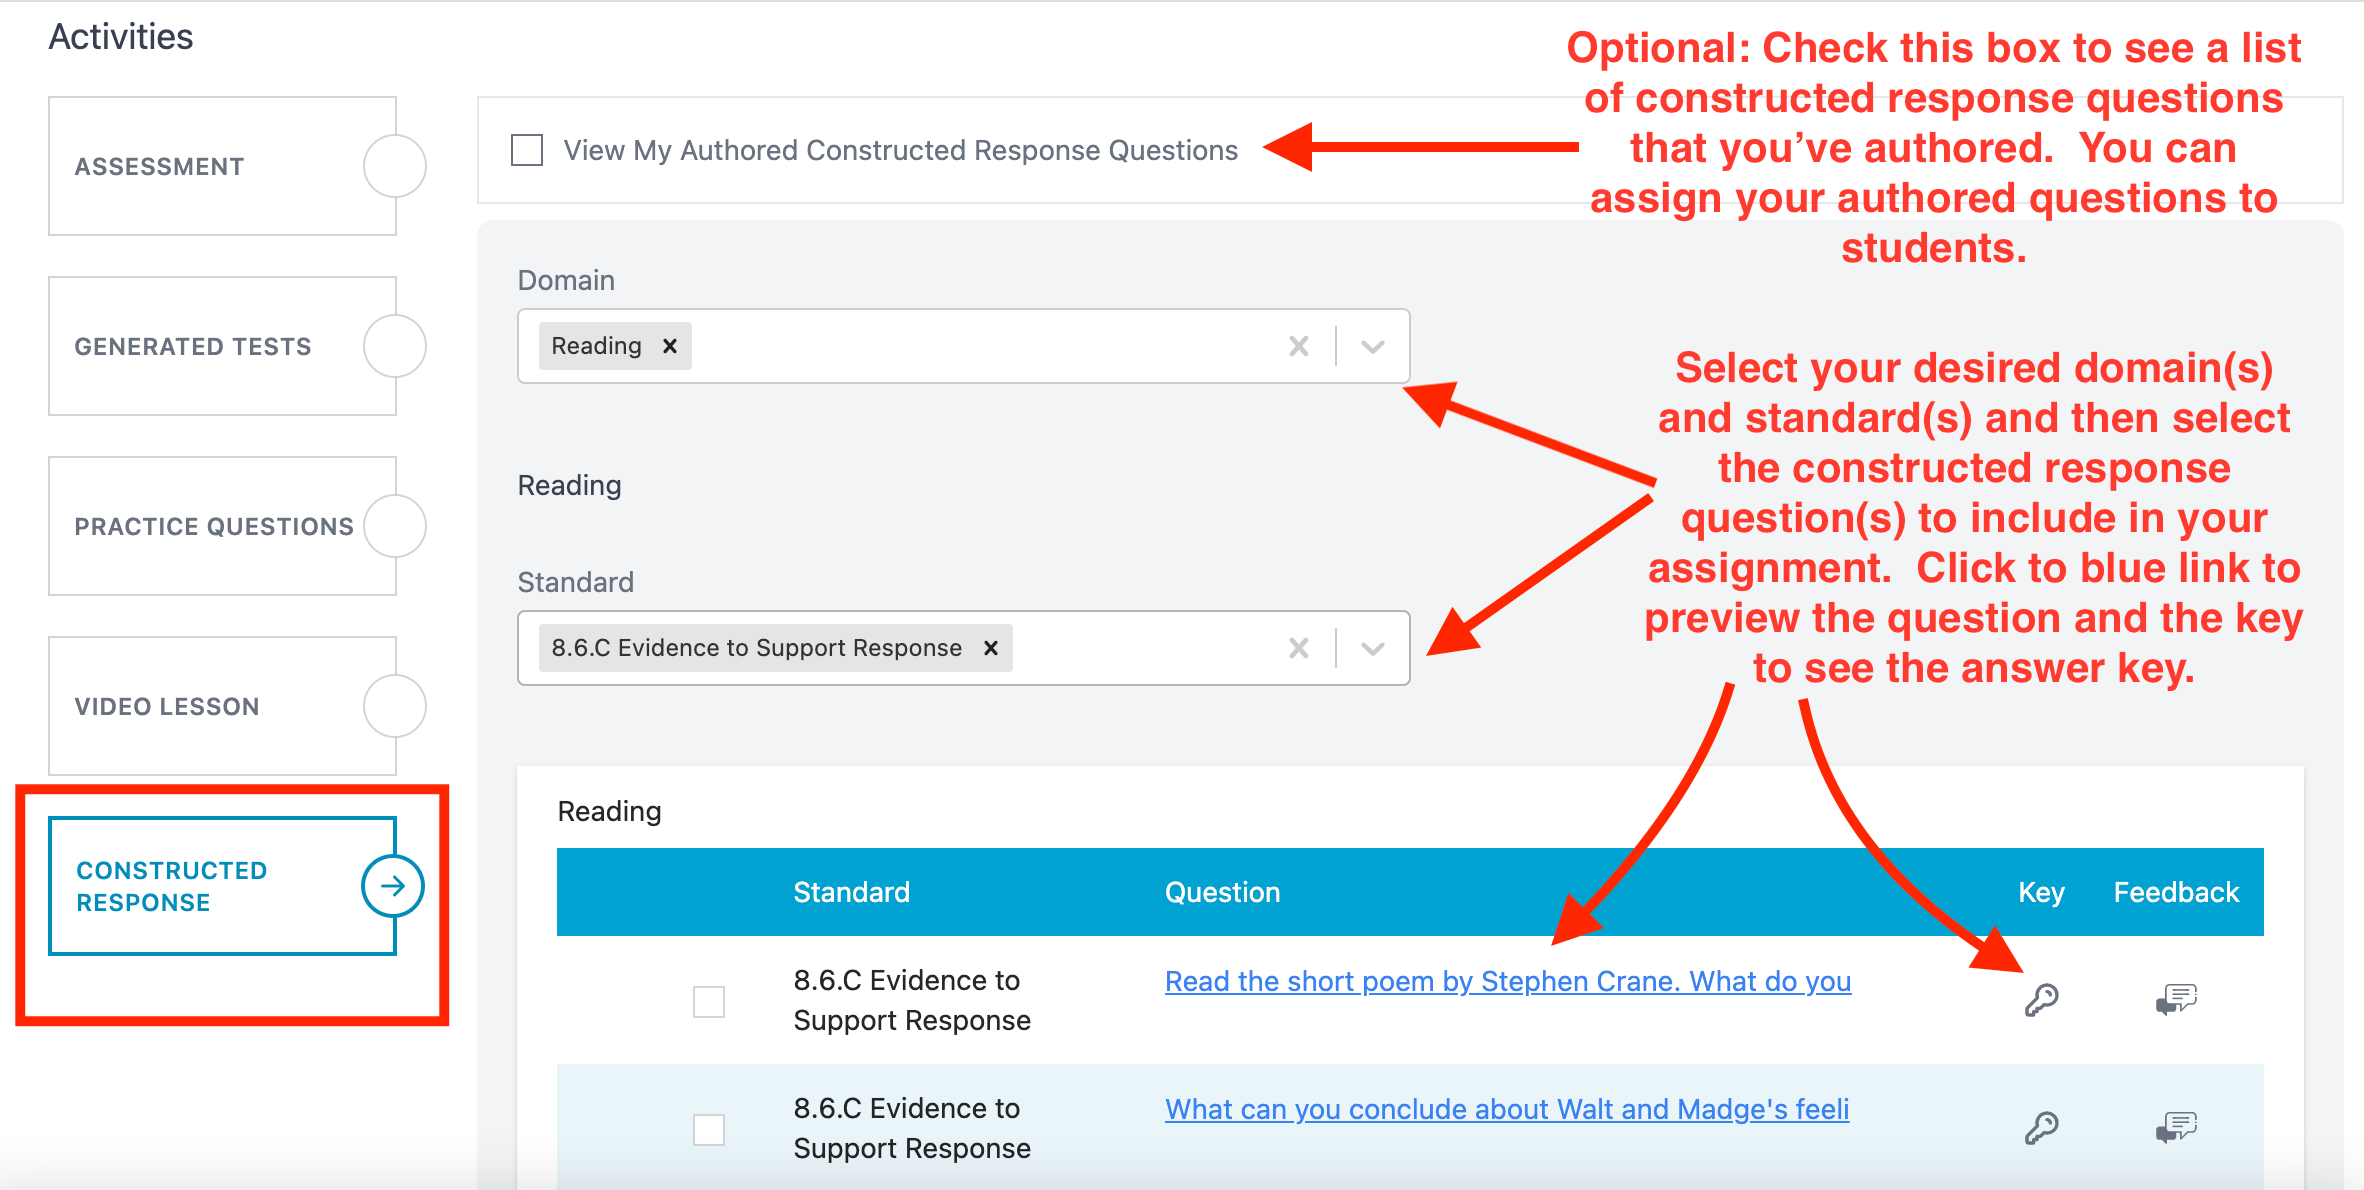Open feedback for Walt and Madge question
The height and width of the screenshot is (1190, 2364).
(x=2176, y=1127)
